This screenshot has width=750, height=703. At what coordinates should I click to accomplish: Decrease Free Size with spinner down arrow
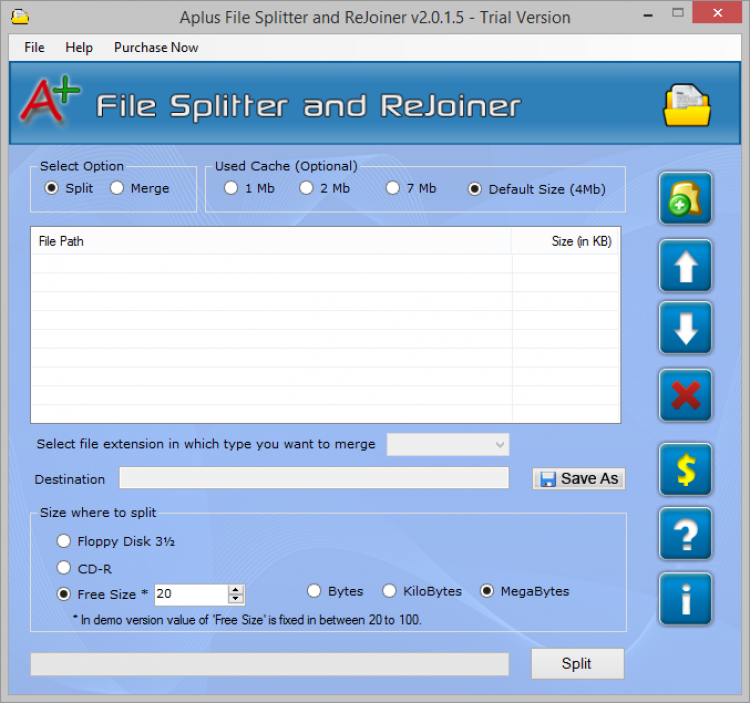coord(235,599)
